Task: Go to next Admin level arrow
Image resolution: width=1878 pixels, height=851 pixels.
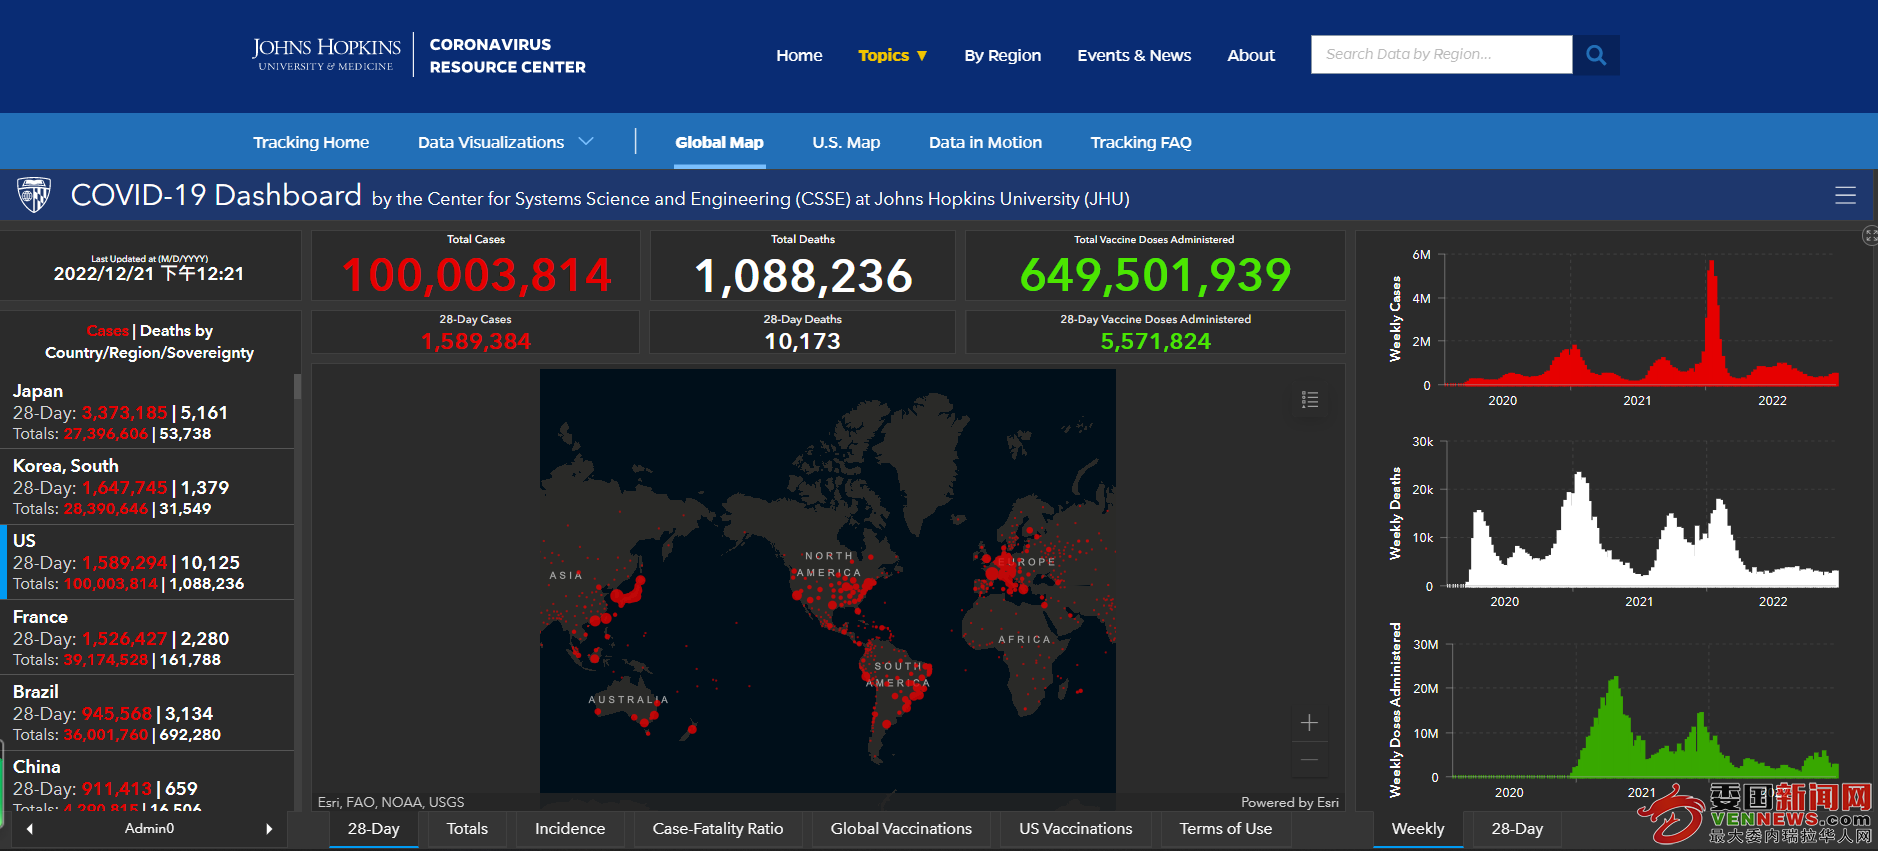Action: pos(269,829)
